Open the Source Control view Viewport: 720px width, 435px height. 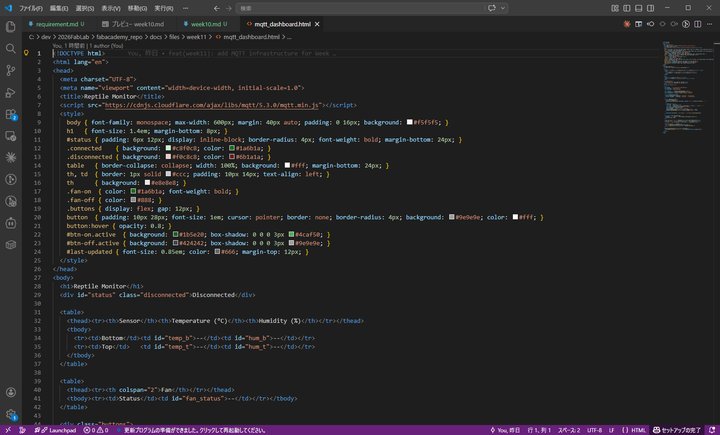pos(11,70)
